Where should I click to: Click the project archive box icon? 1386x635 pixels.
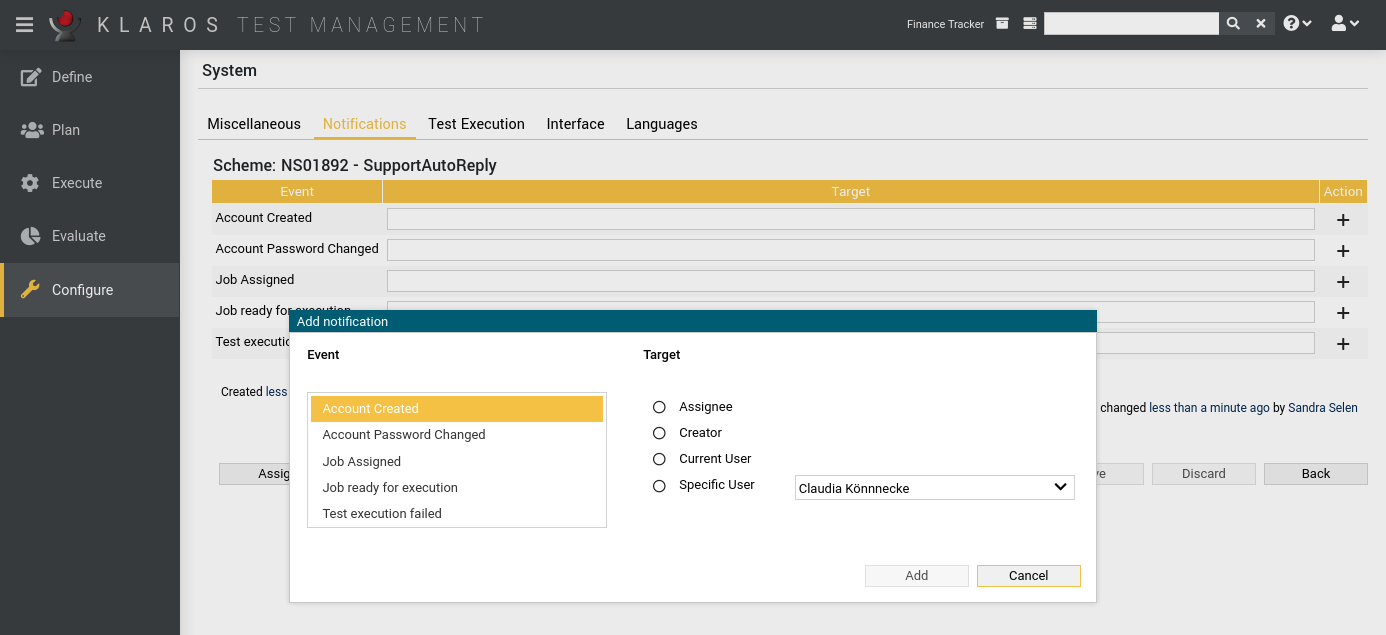pyautogui.click(x=1002, y=24)
